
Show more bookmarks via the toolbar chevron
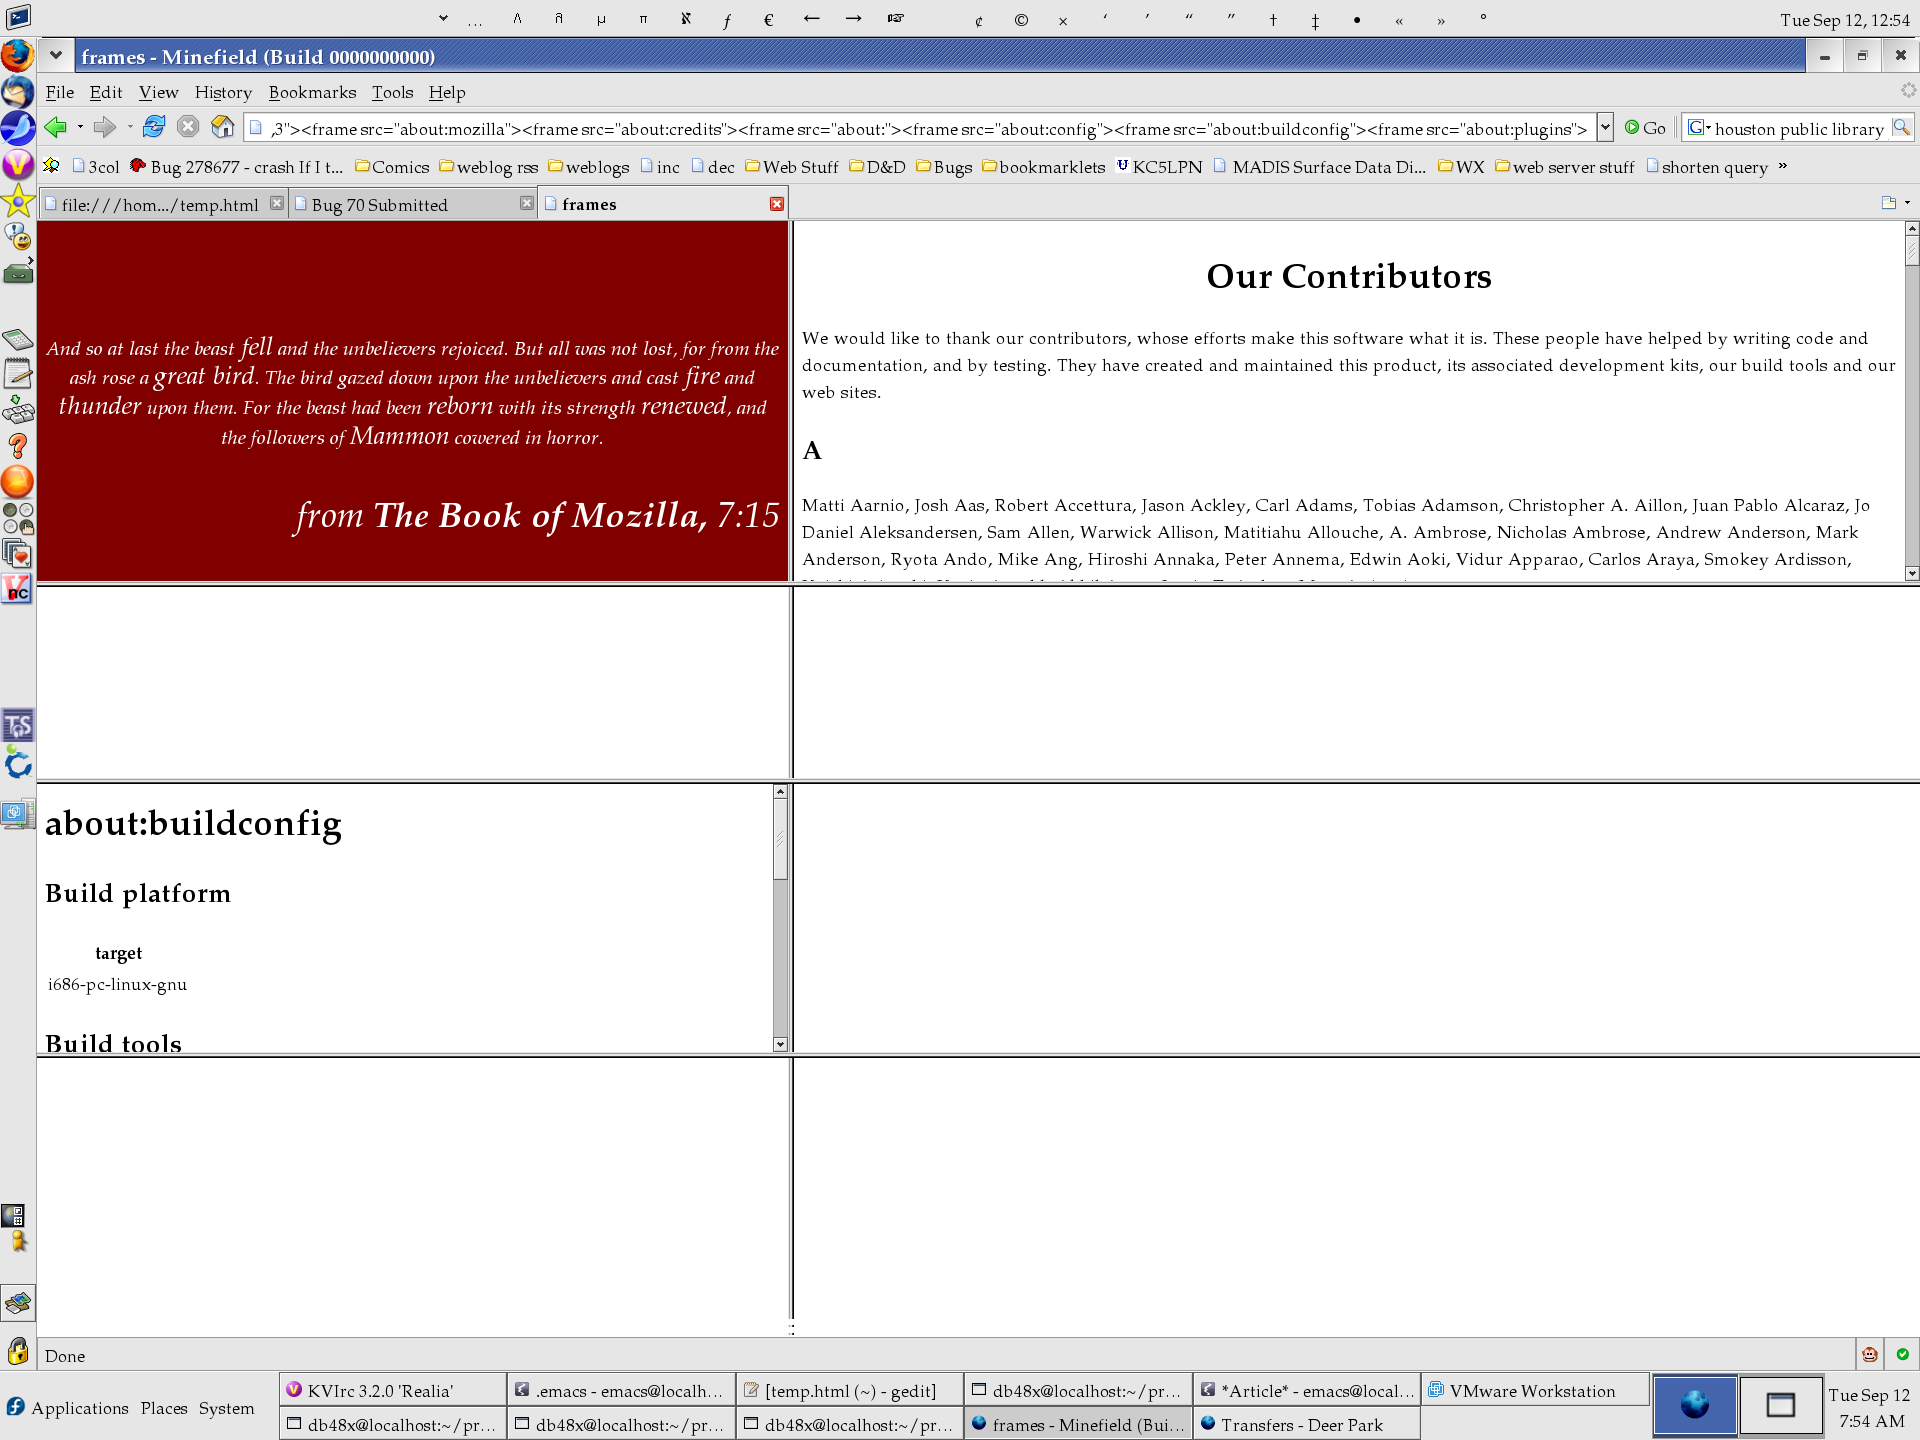[1782, 166]
